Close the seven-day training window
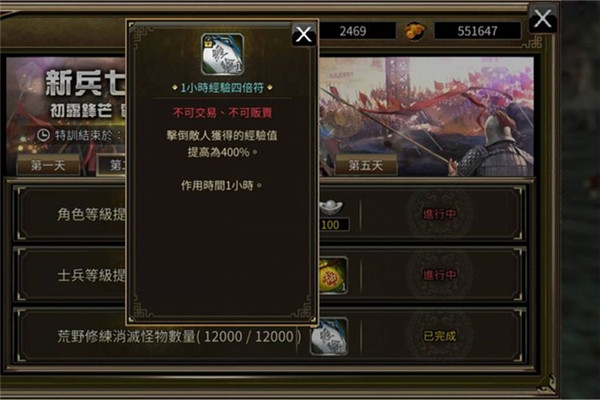The image size is (600, 400). pos(543,19)
